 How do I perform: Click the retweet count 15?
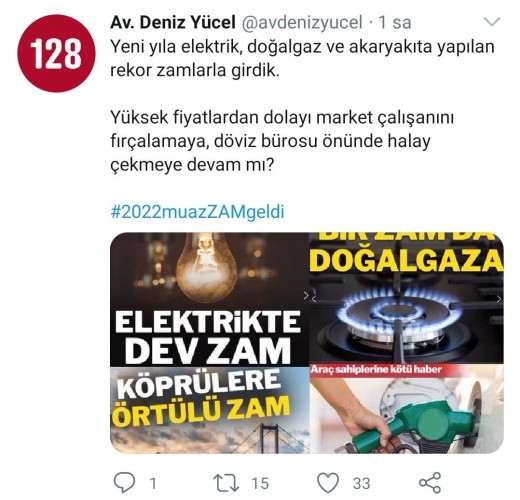click(x=260, y=483)
